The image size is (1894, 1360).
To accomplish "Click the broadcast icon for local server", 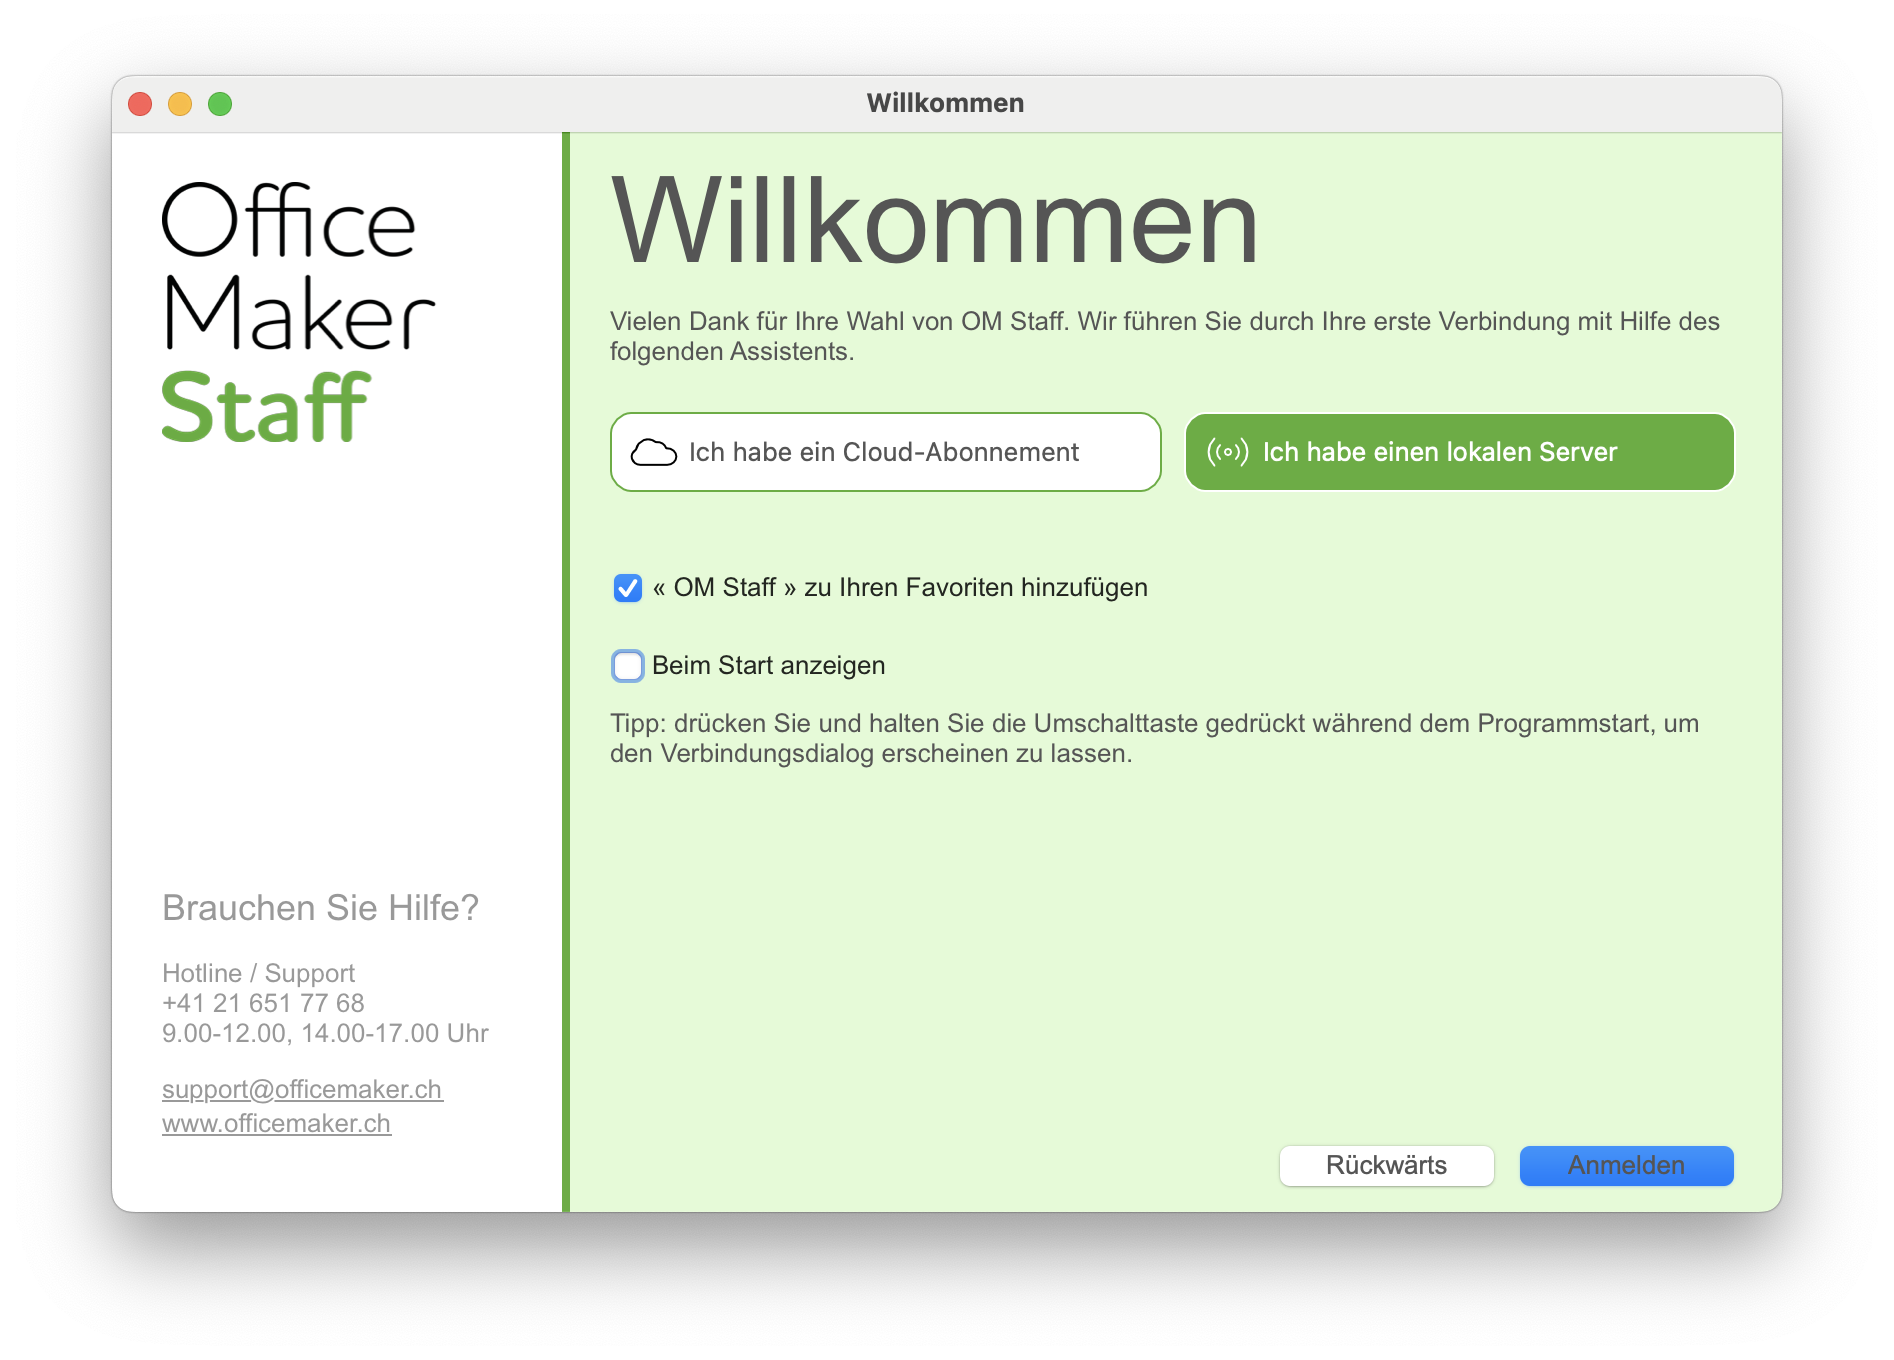I will point(1227,452).
